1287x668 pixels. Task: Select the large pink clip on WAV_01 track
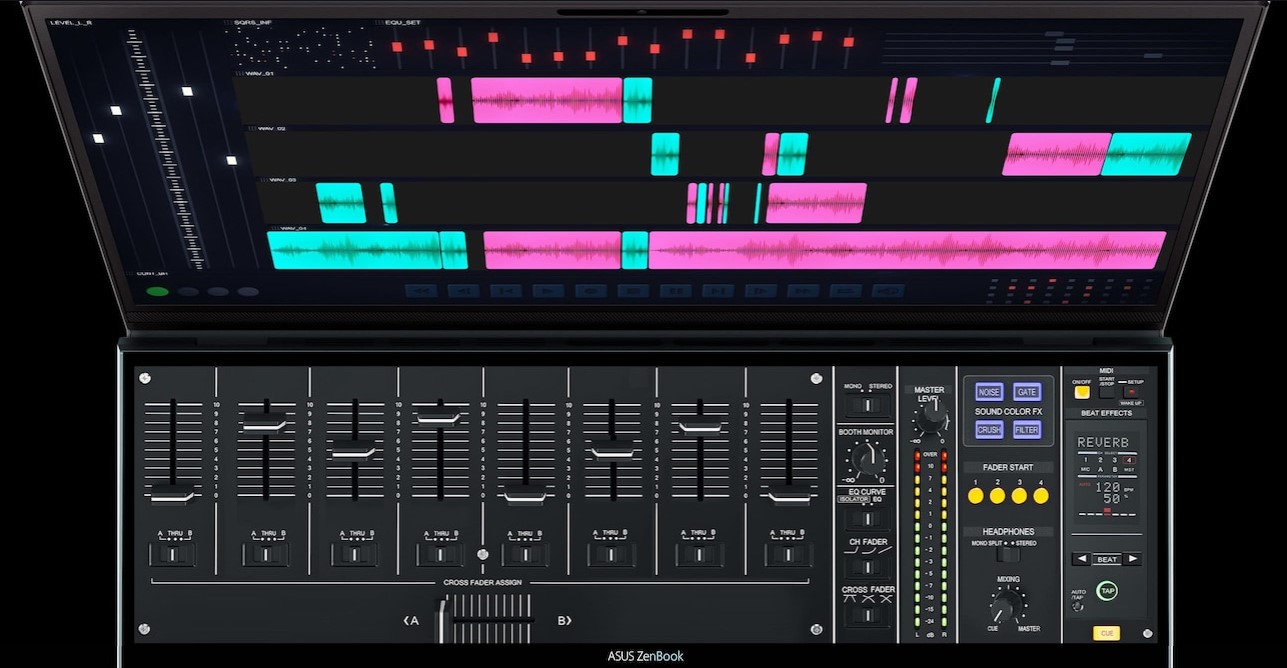point(546,100)
